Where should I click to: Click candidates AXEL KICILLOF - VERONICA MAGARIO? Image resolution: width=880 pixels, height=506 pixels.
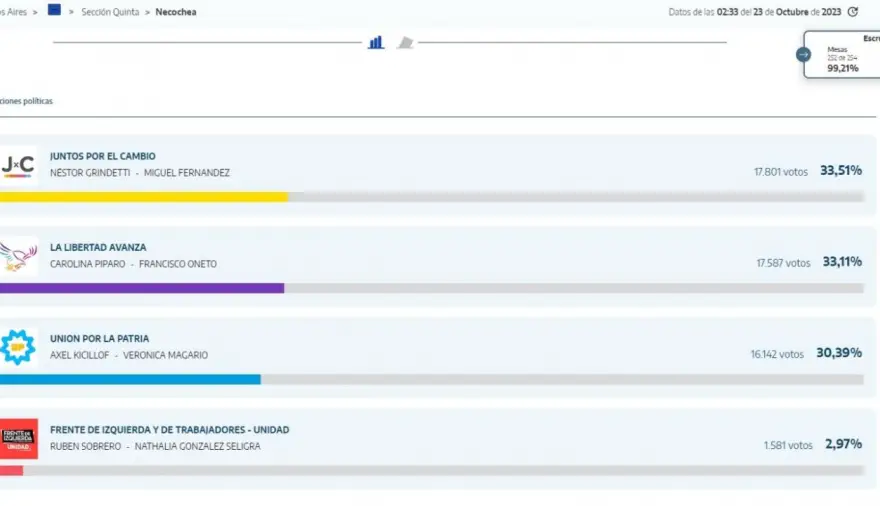pyautogui.click(x=129, y=355)
